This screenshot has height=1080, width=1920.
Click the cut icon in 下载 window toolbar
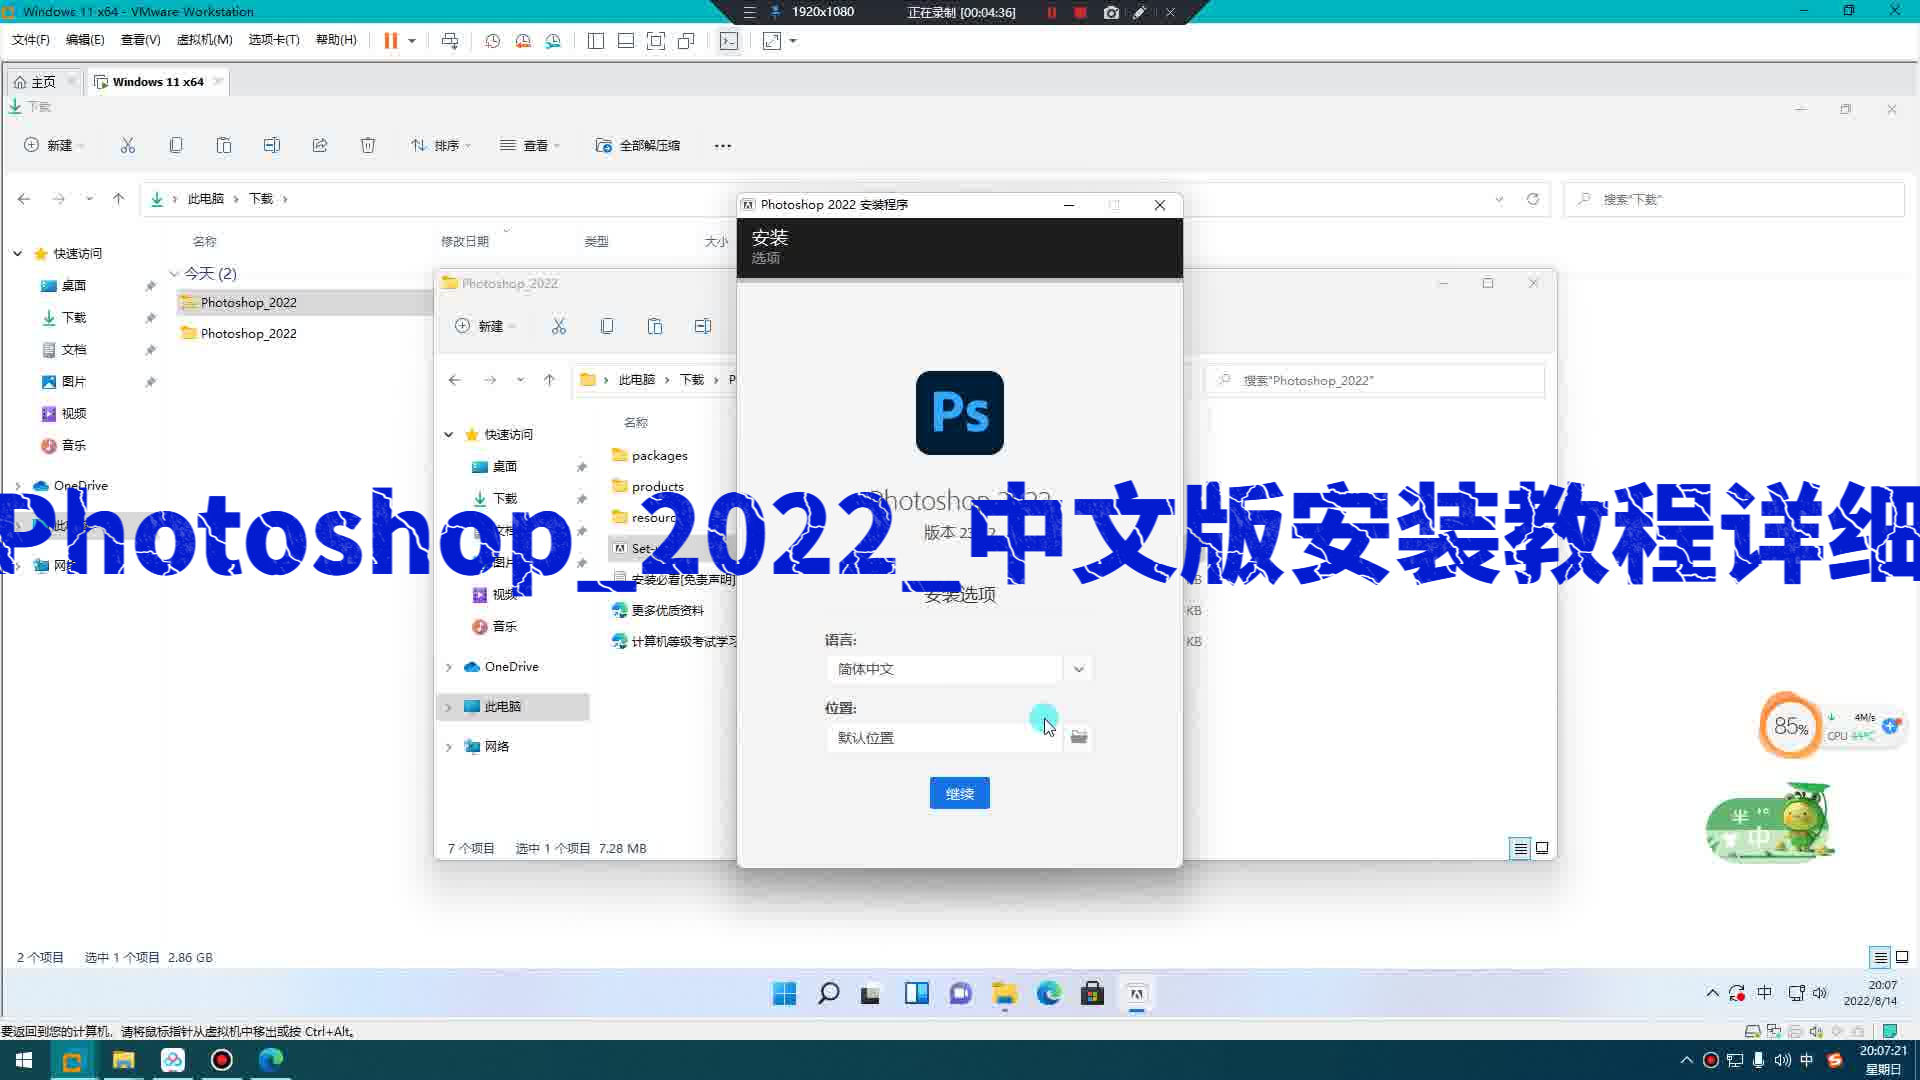[x=128, y=145]
